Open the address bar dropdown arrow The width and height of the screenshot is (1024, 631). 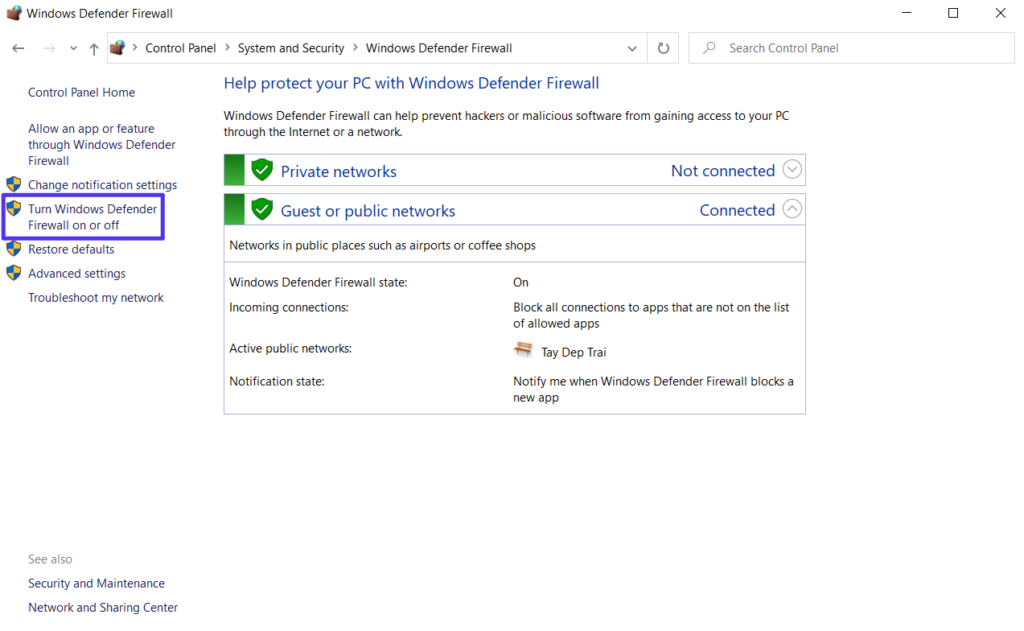coord(631,47)
